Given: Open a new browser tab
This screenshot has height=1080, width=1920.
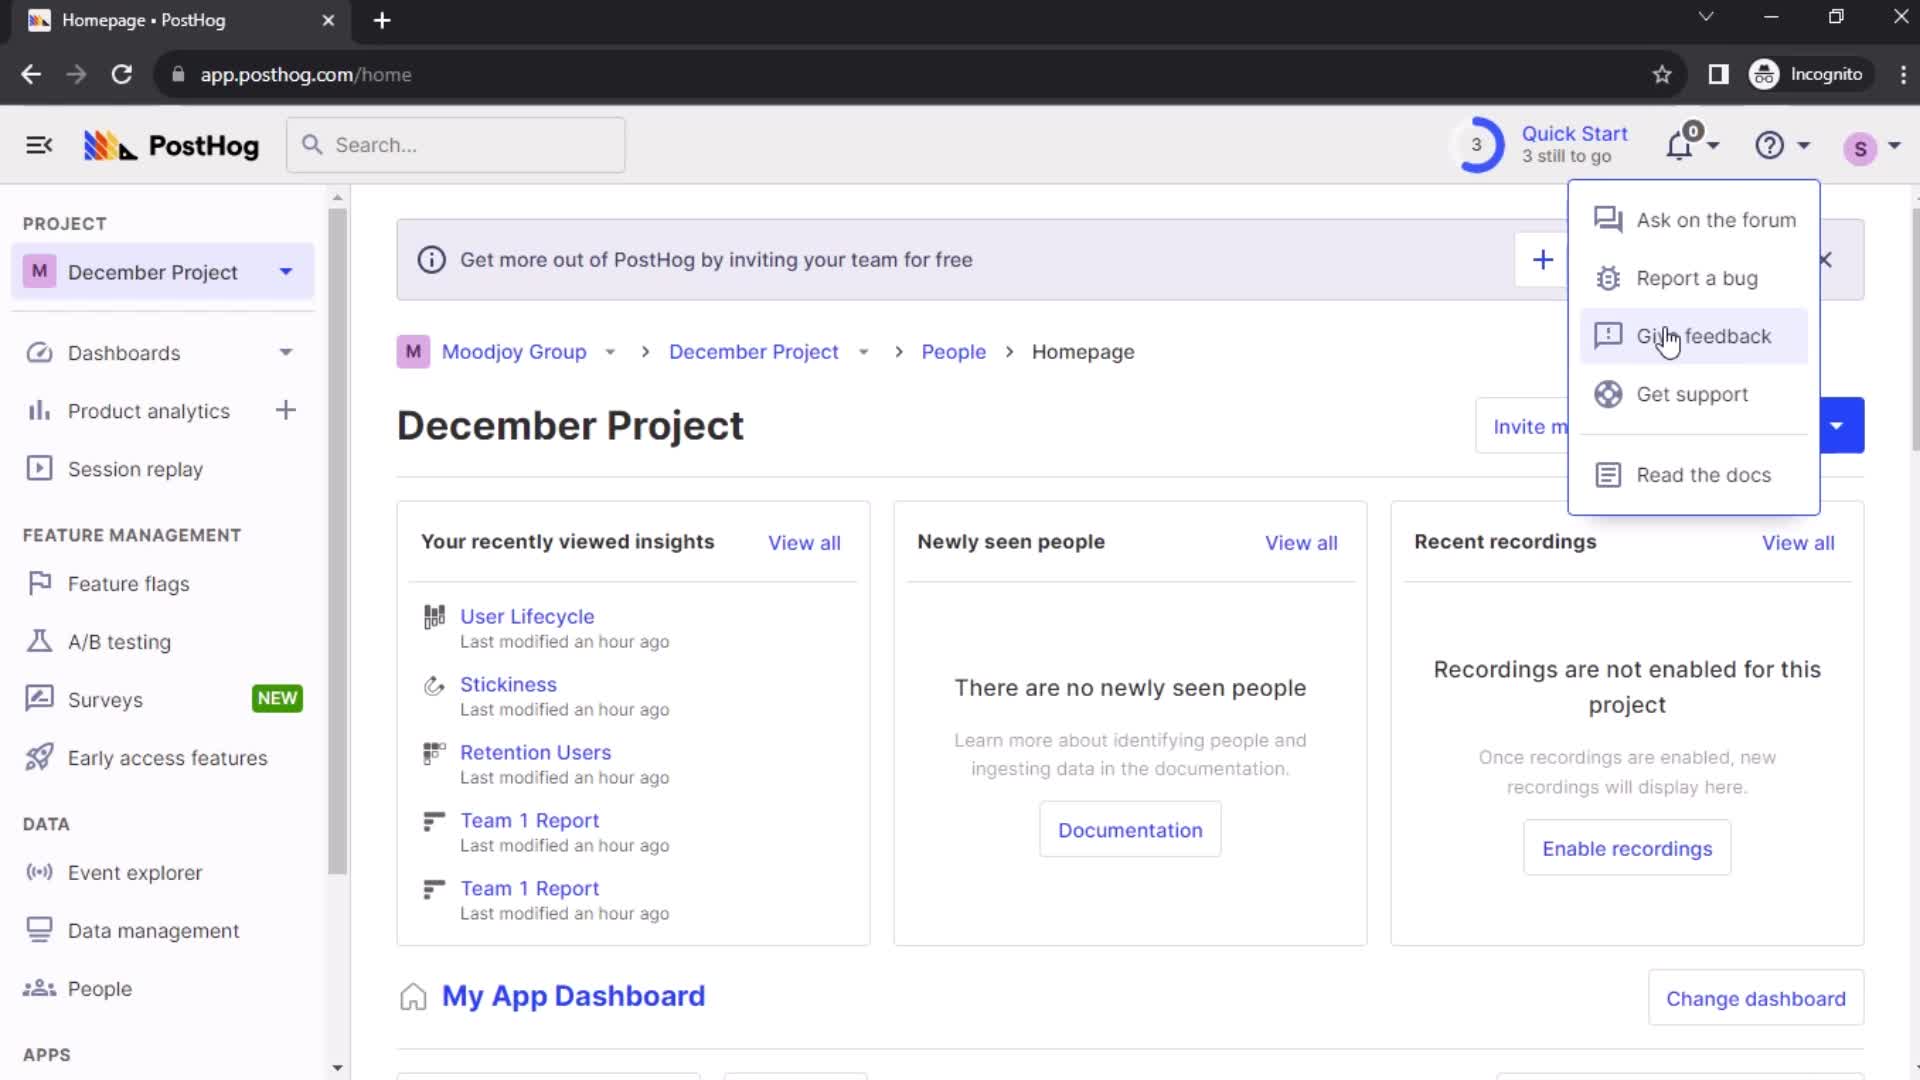Looking at the screenshot, I should point(382,20).
